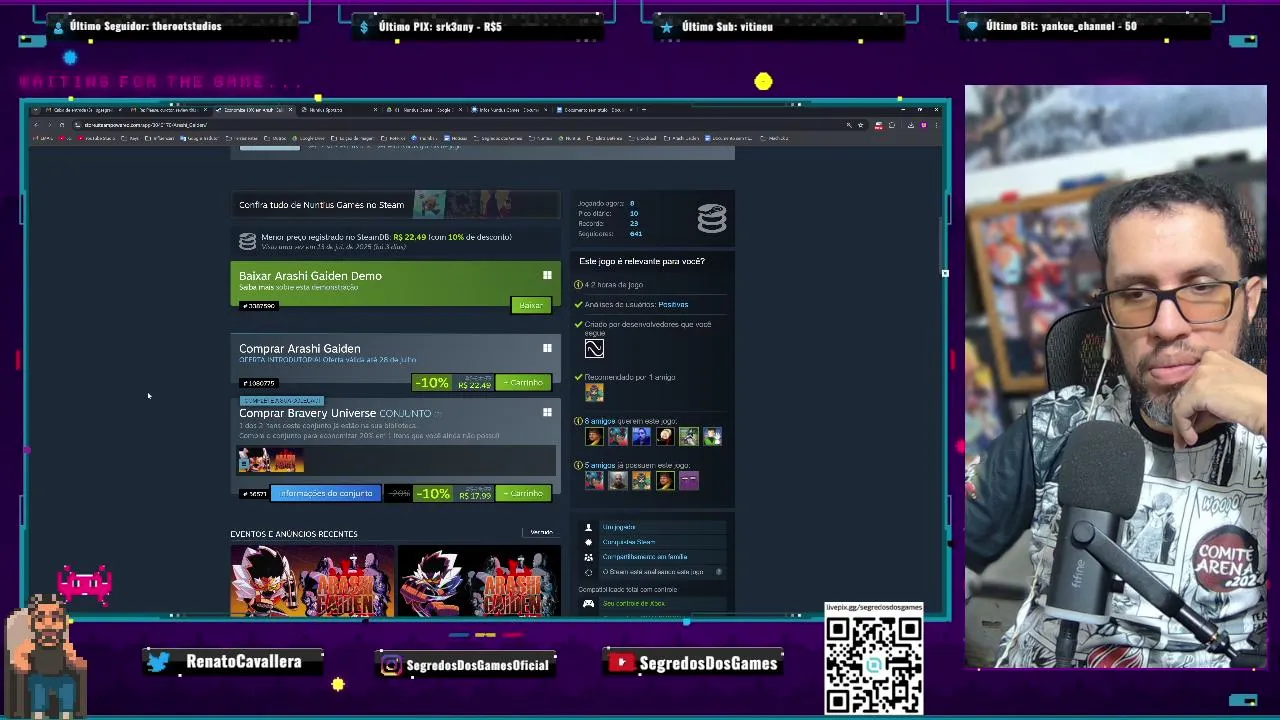The image size is (1280, 720).
Task: Open Positivas user reviews link
Action: tap(673, 304)
